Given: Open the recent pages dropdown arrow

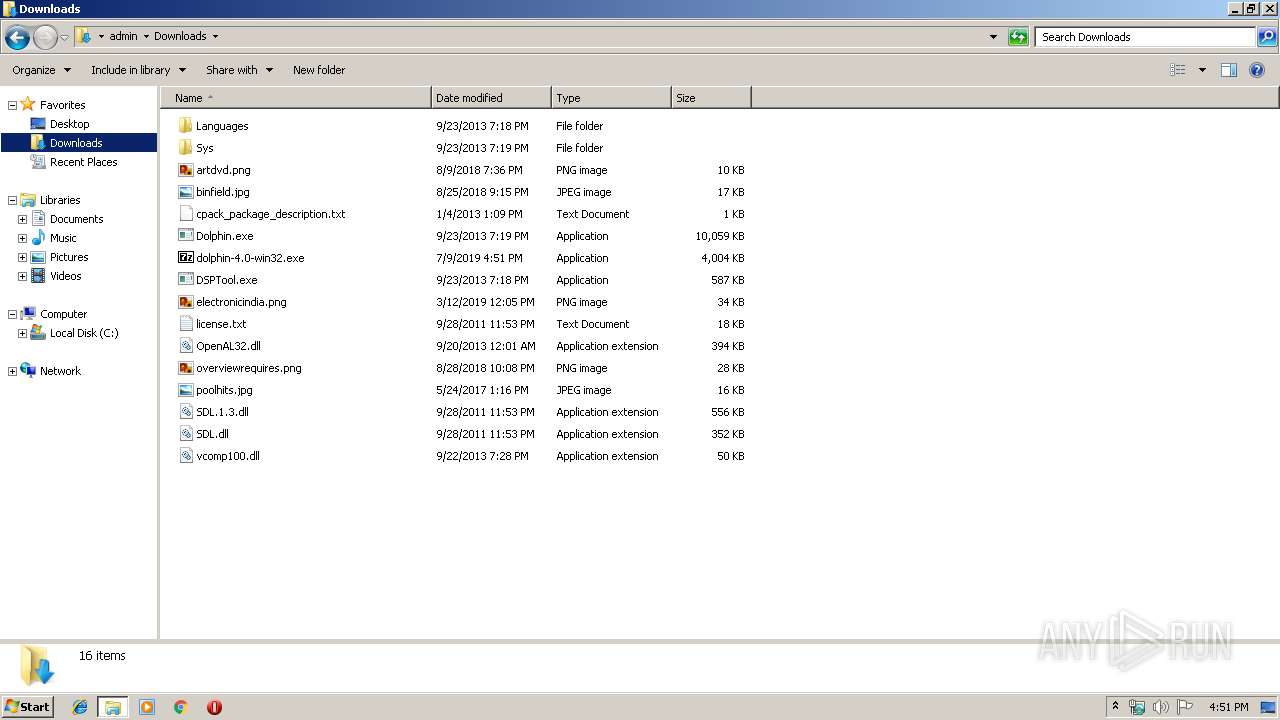Looking at the screenshot, I should [64, 38].
